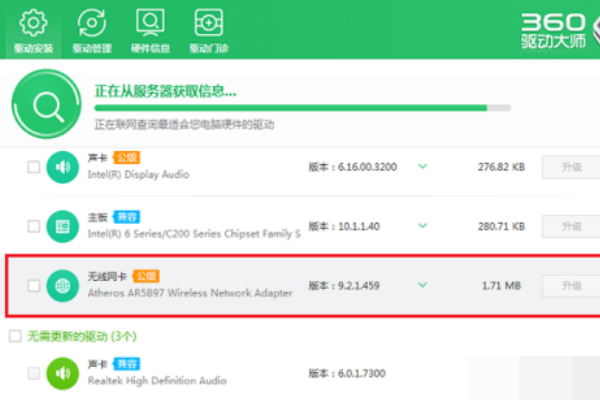Click the Realtek High Definition Audio name

coord(157,381)
